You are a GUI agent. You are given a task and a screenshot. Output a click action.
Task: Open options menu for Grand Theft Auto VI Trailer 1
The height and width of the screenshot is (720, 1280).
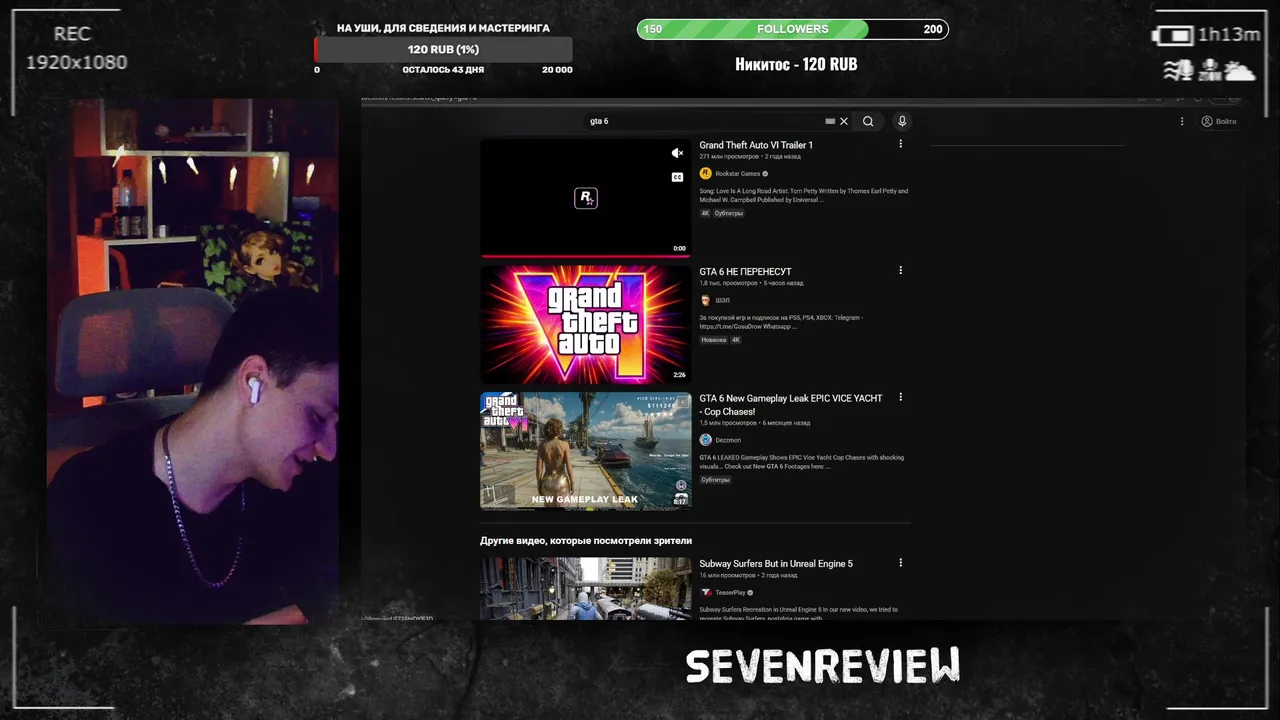[900, 144]
